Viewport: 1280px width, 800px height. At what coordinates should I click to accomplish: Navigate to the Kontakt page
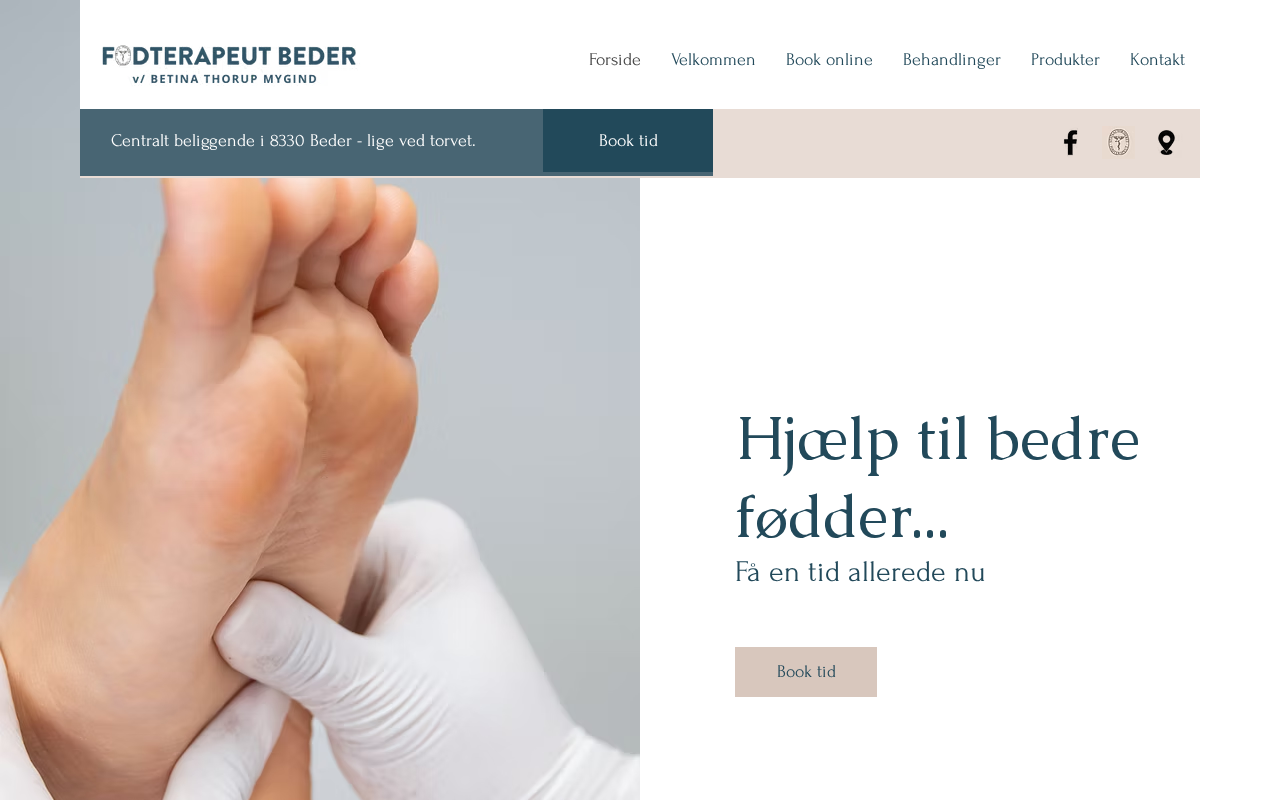coord(1157,60)
